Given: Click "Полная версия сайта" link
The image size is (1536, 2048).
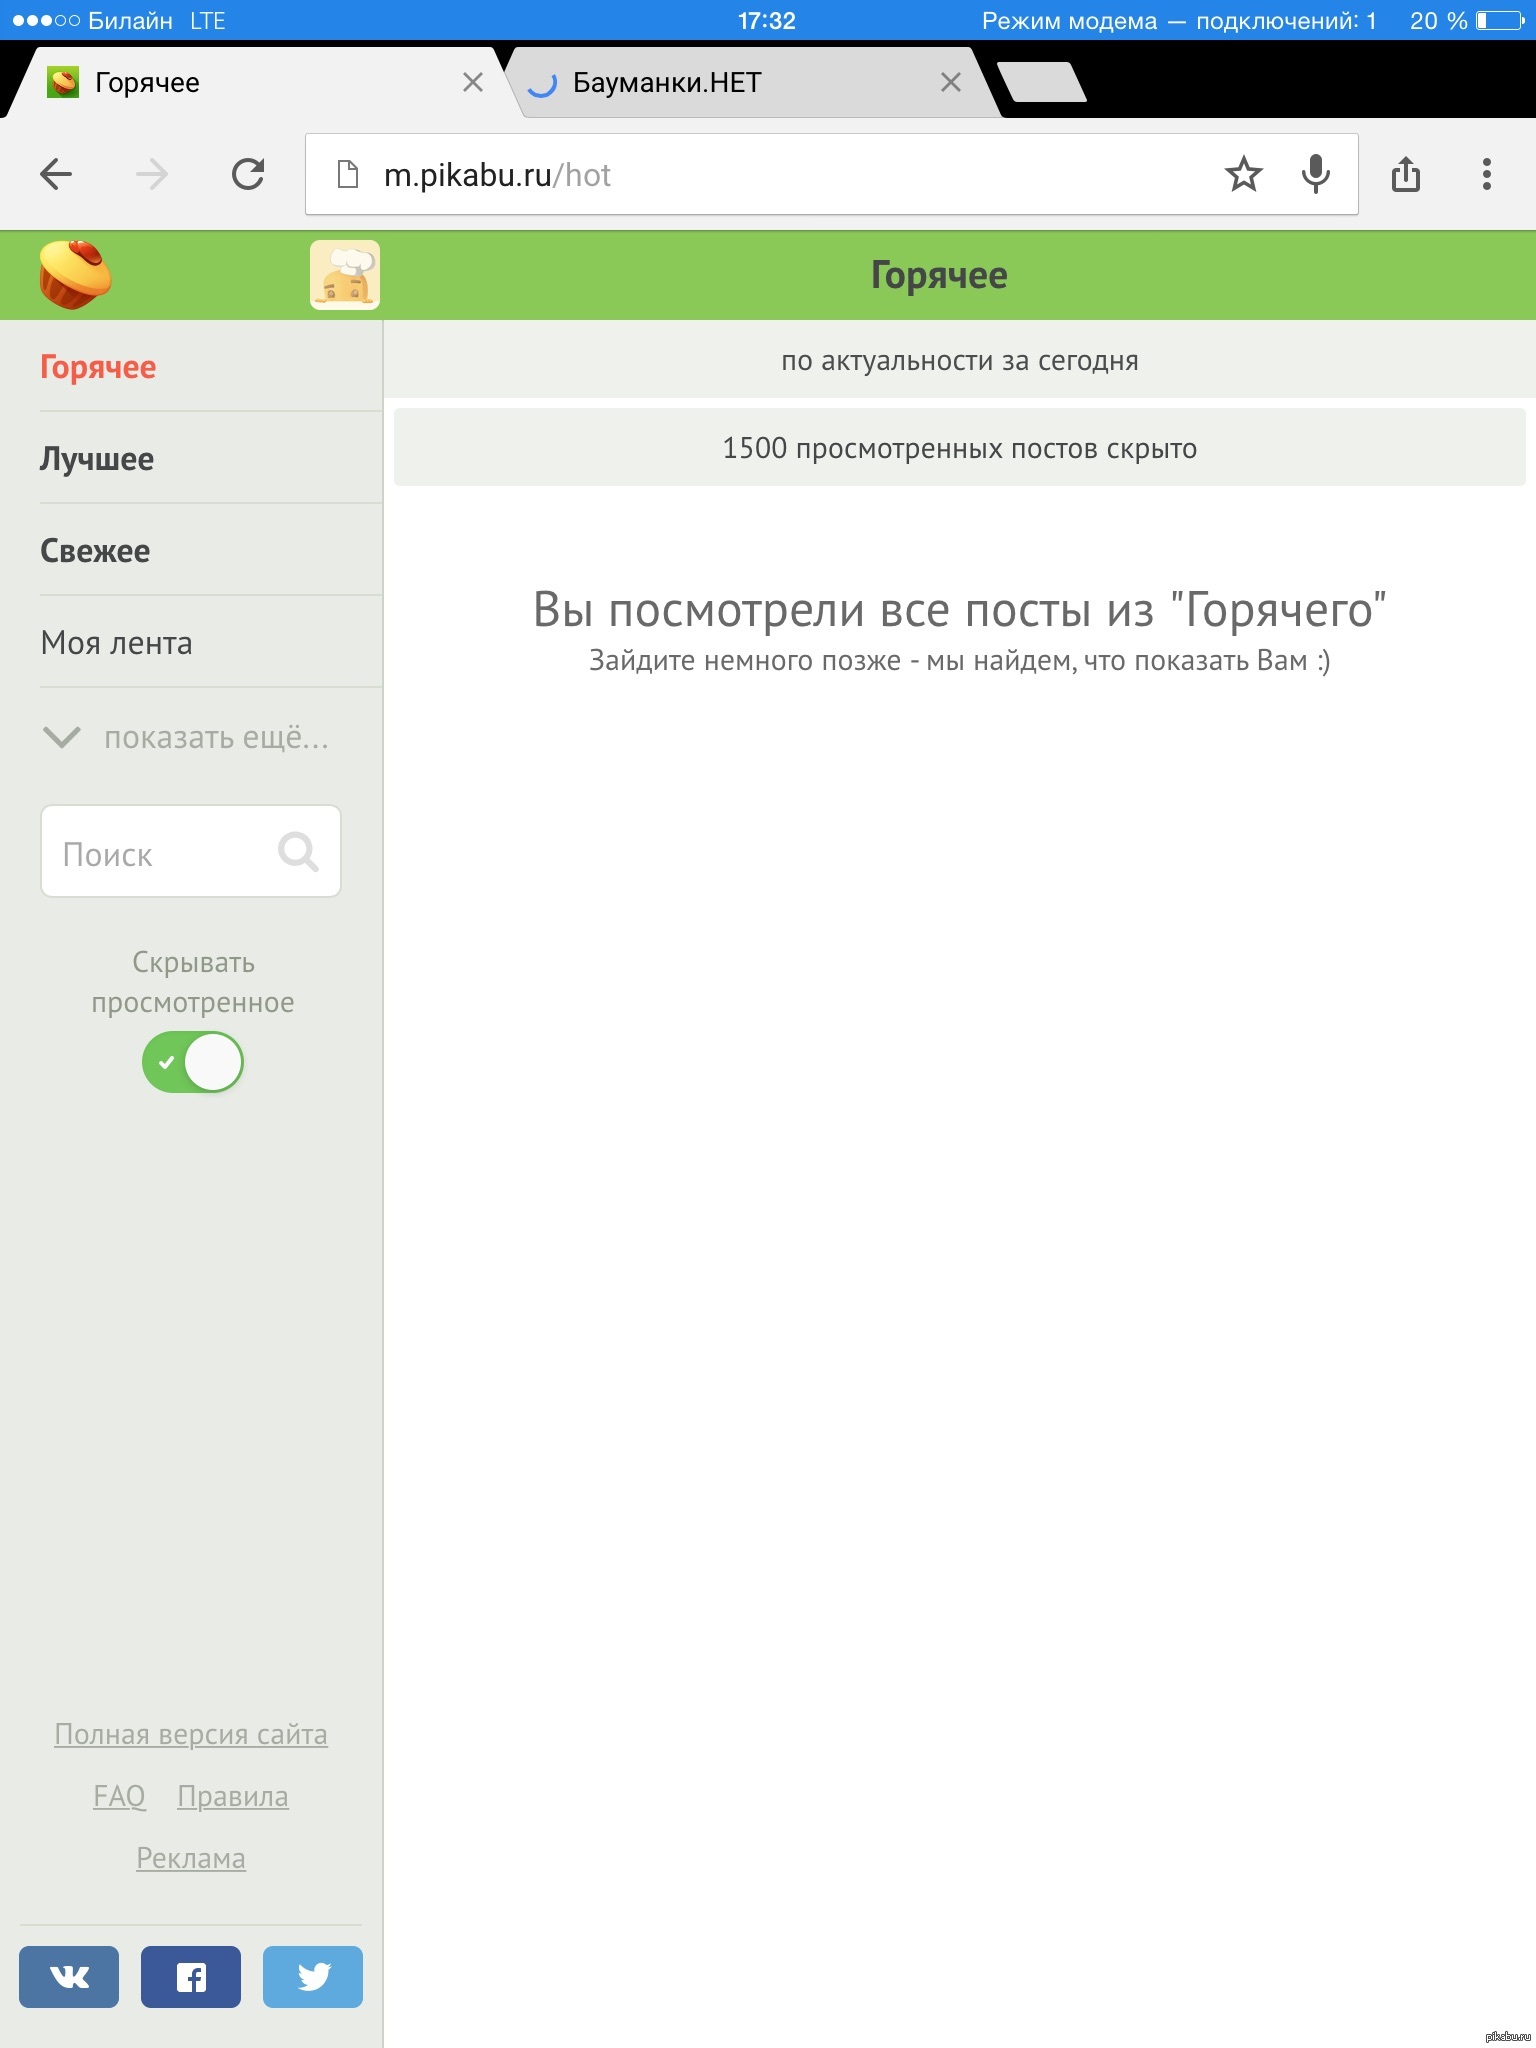Looking at the screenshot, I should click(191, 1734).
